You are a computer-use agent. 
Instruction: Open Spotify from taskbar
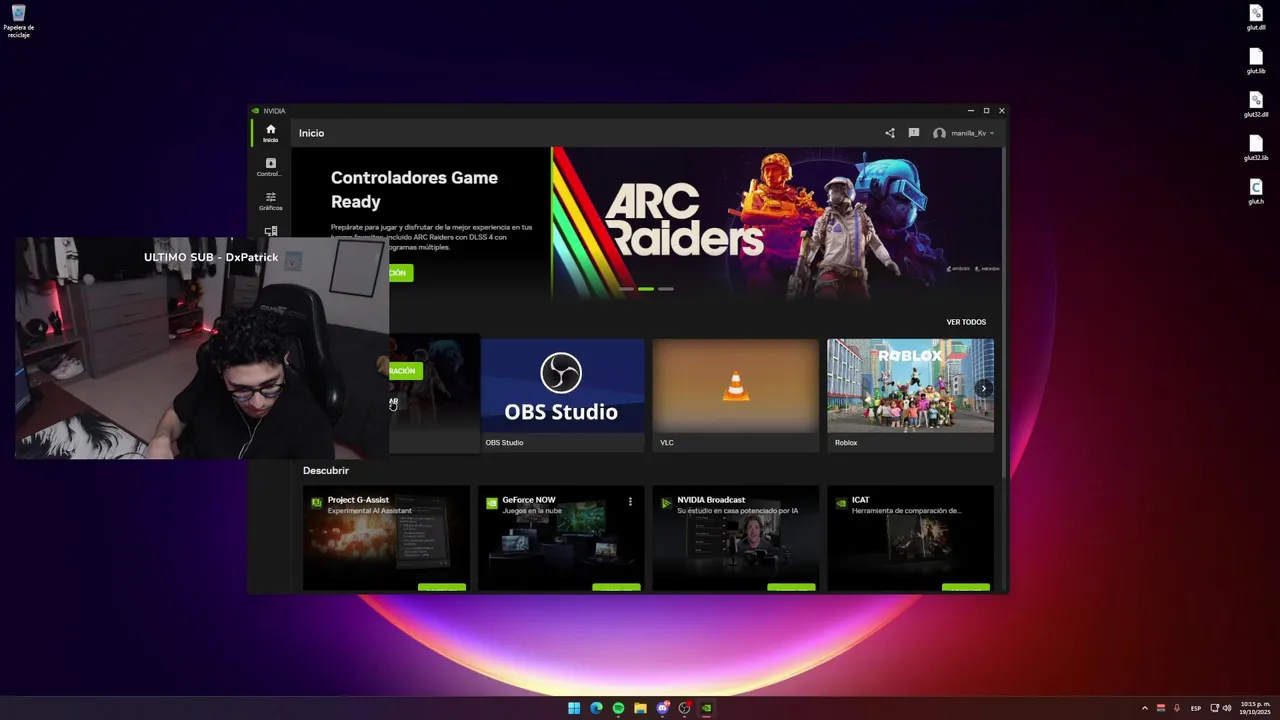point(618,708)
